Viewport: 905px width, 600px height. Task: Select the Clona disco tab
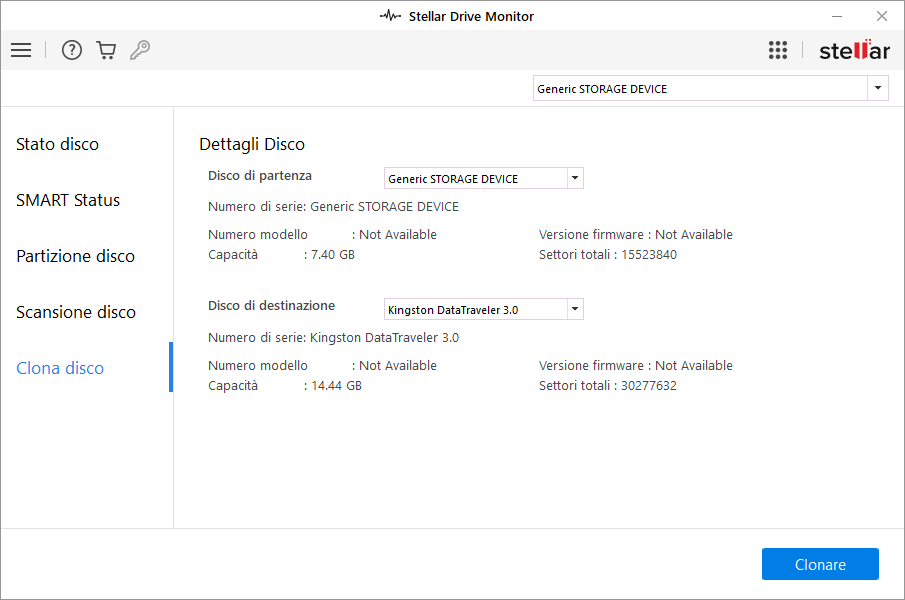coord(60,368)
